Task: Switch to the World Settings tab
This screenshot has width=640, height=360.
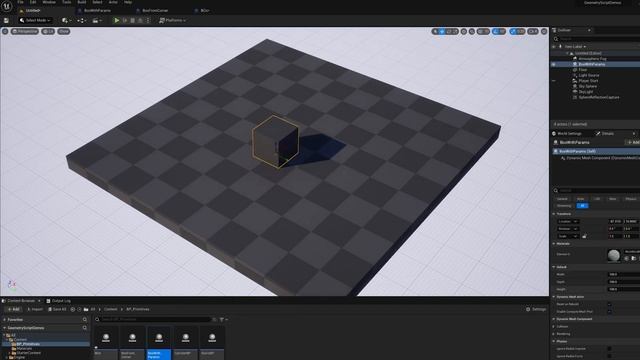Action: tap(567, 133)
